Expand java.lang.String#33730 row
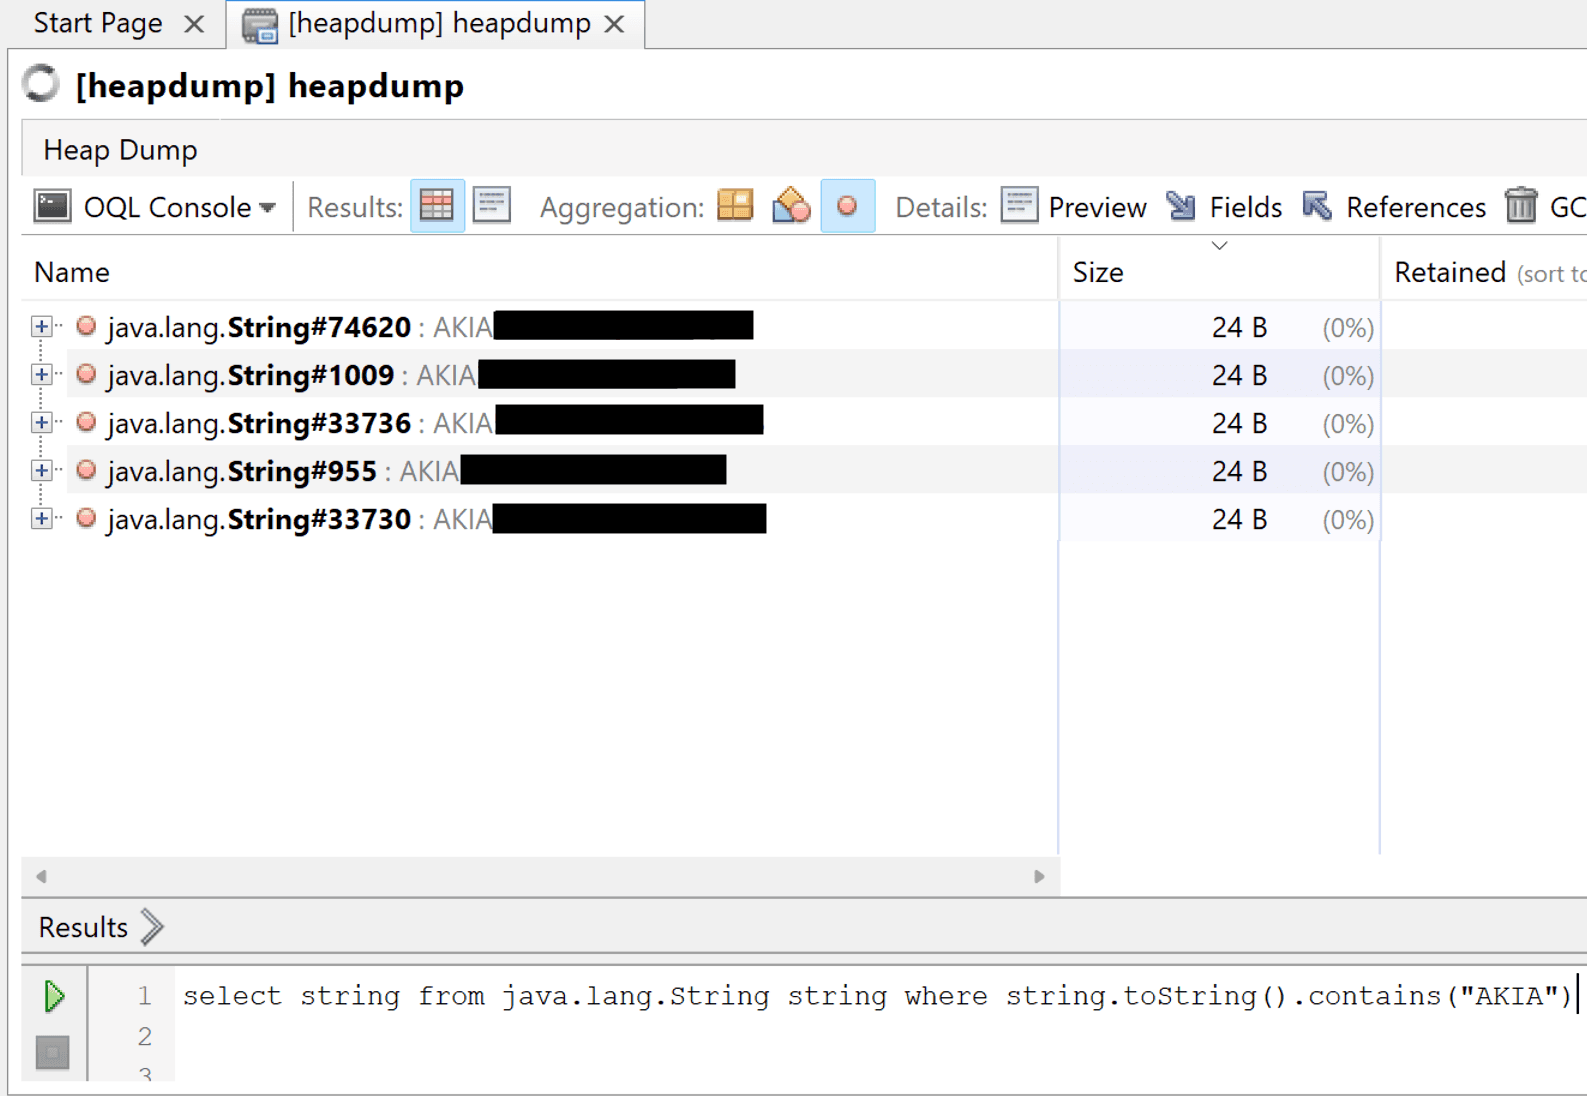 coord(41,519)
